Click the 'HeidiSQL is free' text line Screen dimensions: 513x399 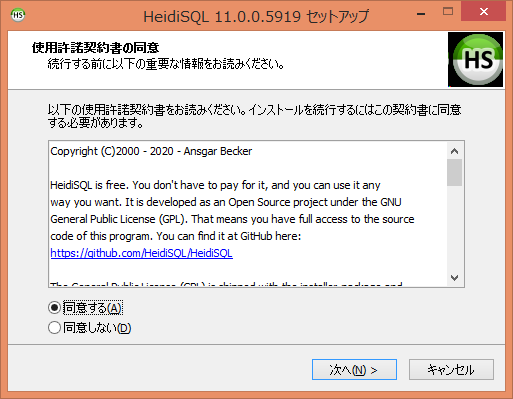(215, 185)
